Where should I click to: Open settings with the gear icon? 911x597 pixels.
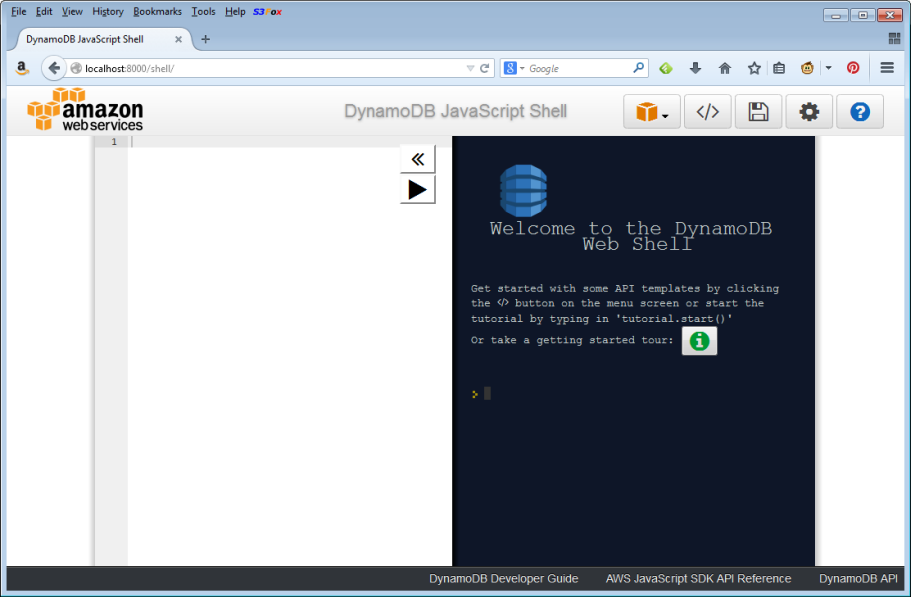(809, 112)
